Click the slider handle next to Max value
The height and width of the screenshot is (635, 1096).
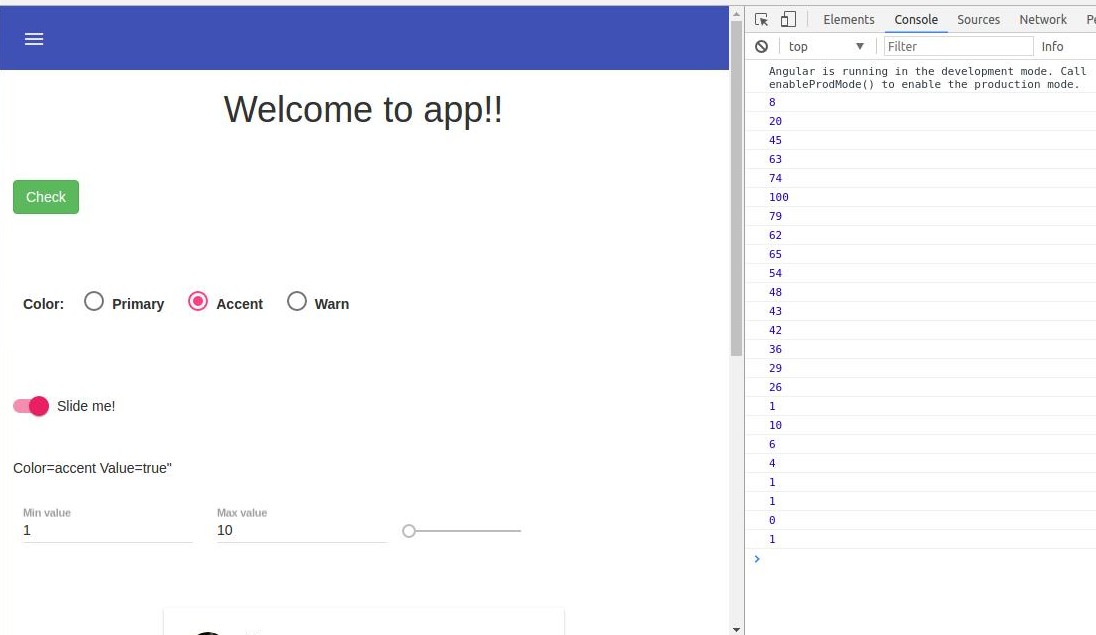[408, 531]
